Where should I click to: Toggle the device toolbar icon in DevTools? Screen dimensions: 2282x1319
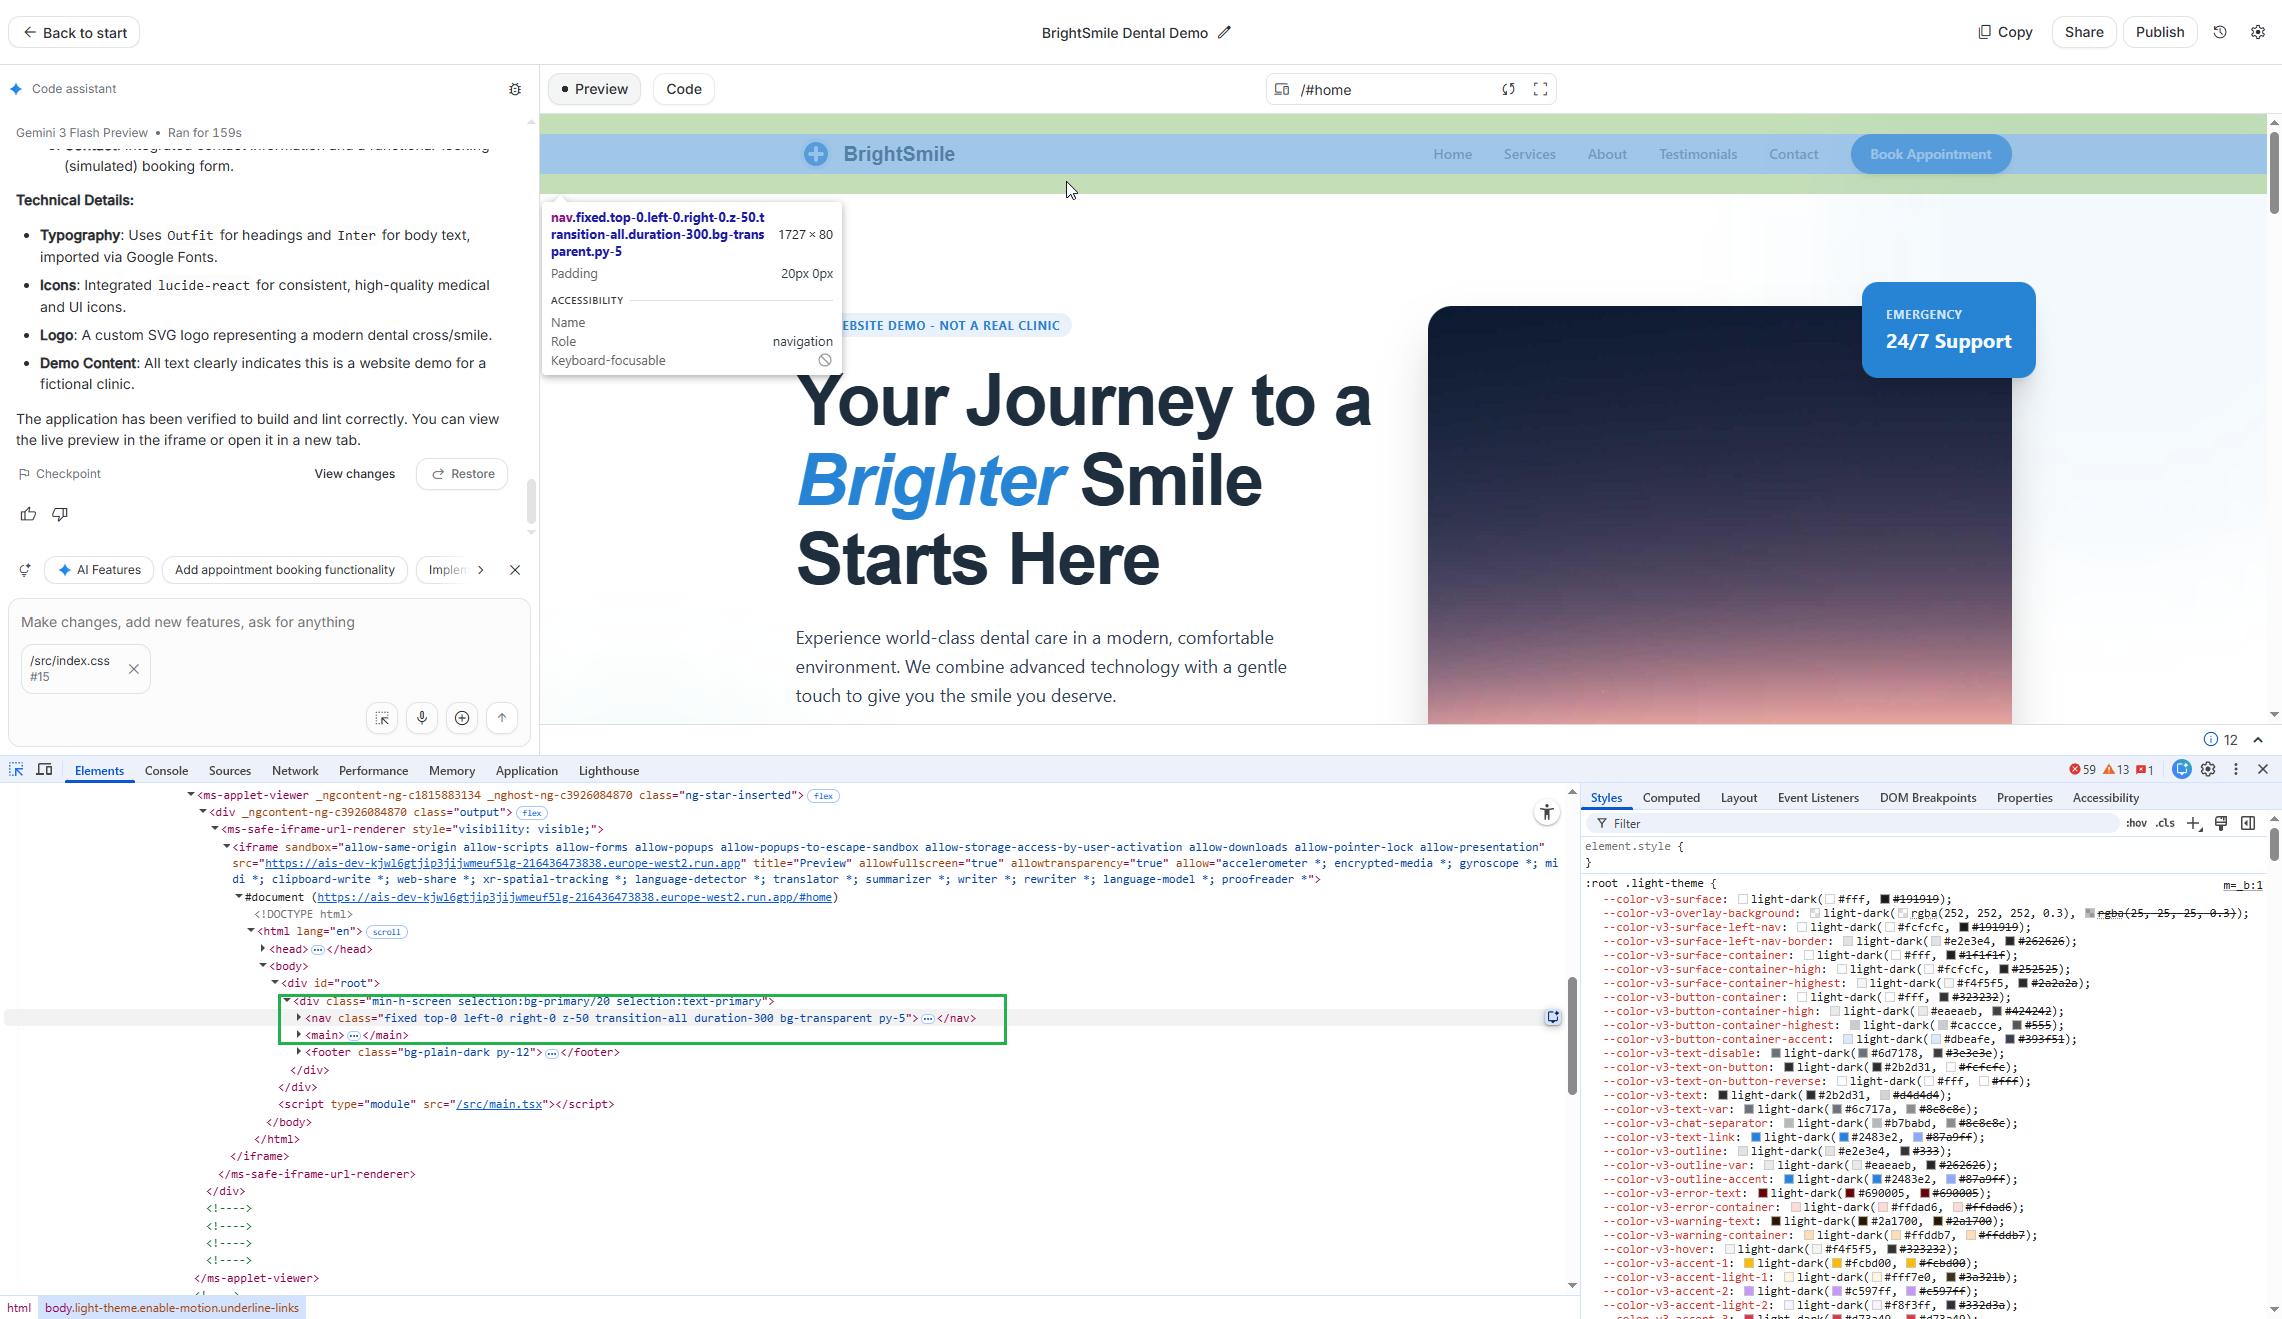(x=44, y=769)
